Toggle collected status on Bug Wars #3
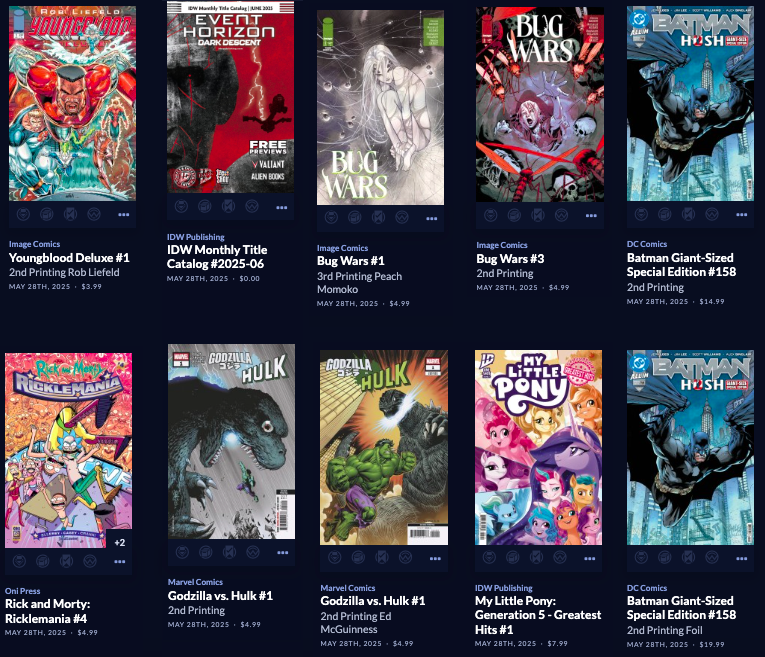765x657 pixels. pos(514,215)
